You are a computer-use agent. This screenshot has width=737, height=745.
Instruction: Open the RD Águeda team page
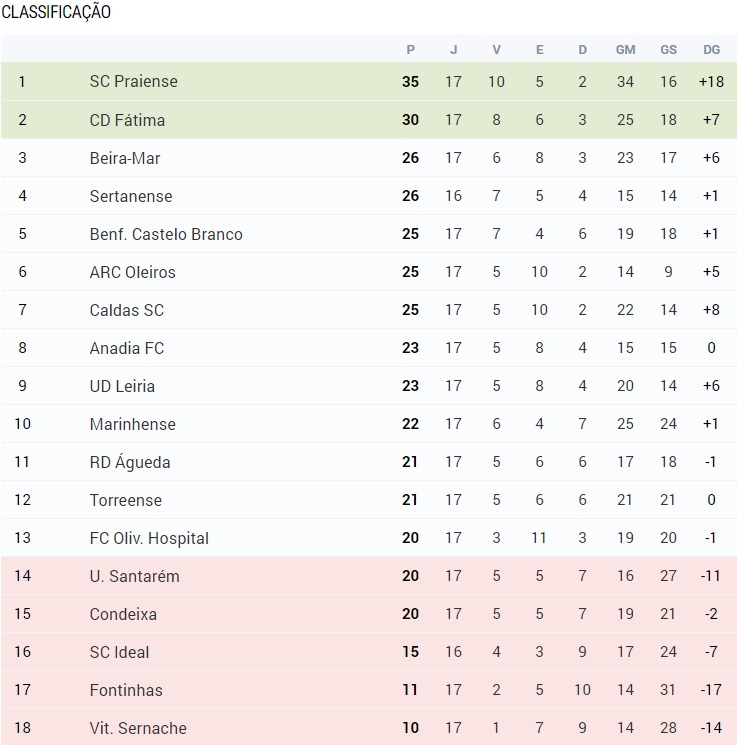130,462
